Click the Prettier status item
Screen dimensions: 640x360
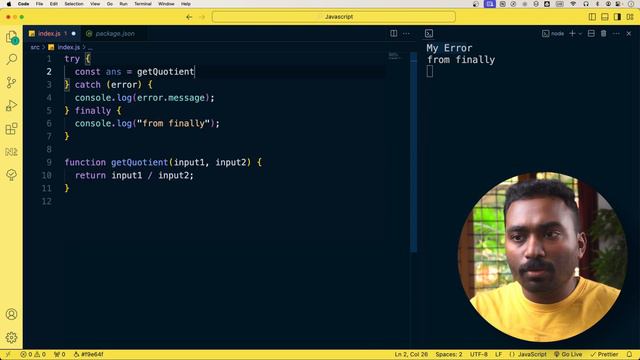click(x=604, y=354)
